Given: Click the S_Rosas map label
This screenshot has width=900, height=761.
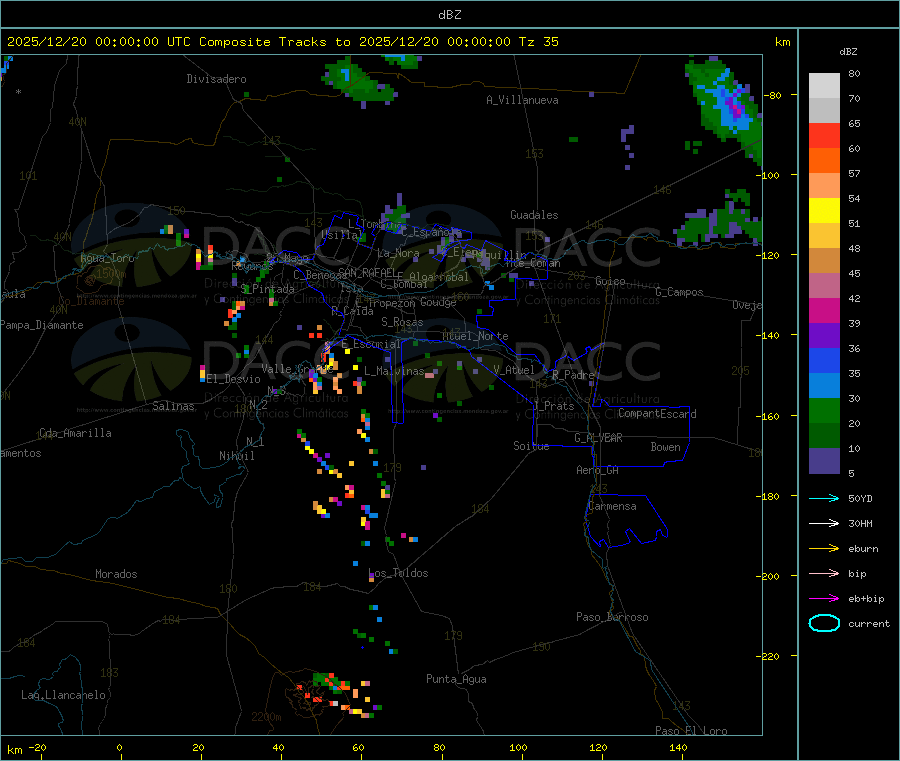Looking at the screenshot, I should [402, 322].
